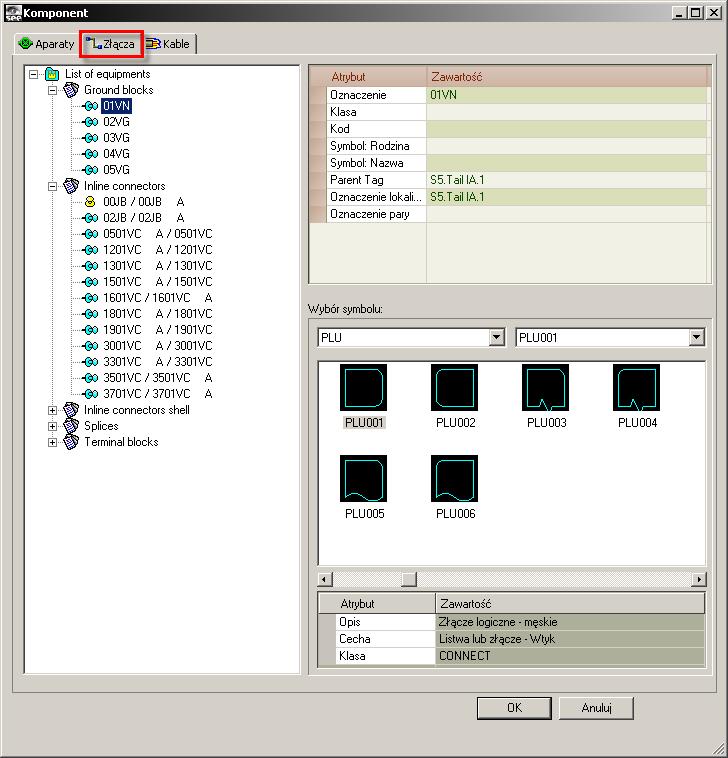The width and height of the screenshot is (728, 758).
Task: Click the connector icon beside 3501VC / 3501VC
Action: (90, 378)
